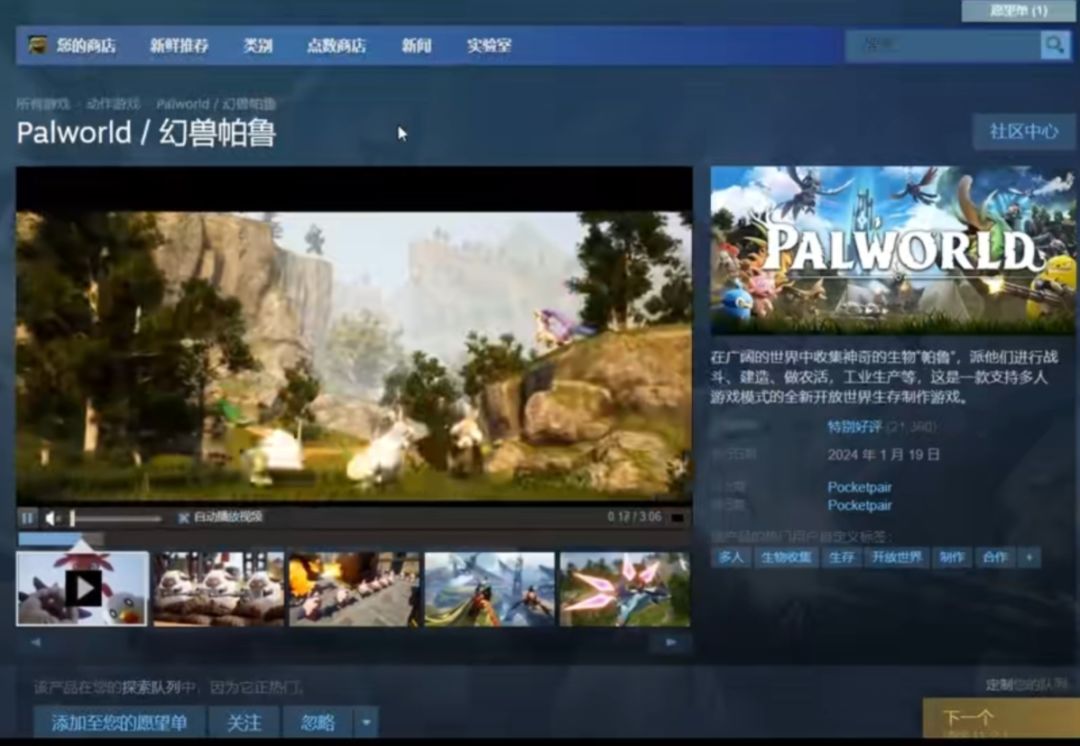Click the 忽略 ignore button

click(318, 722)
